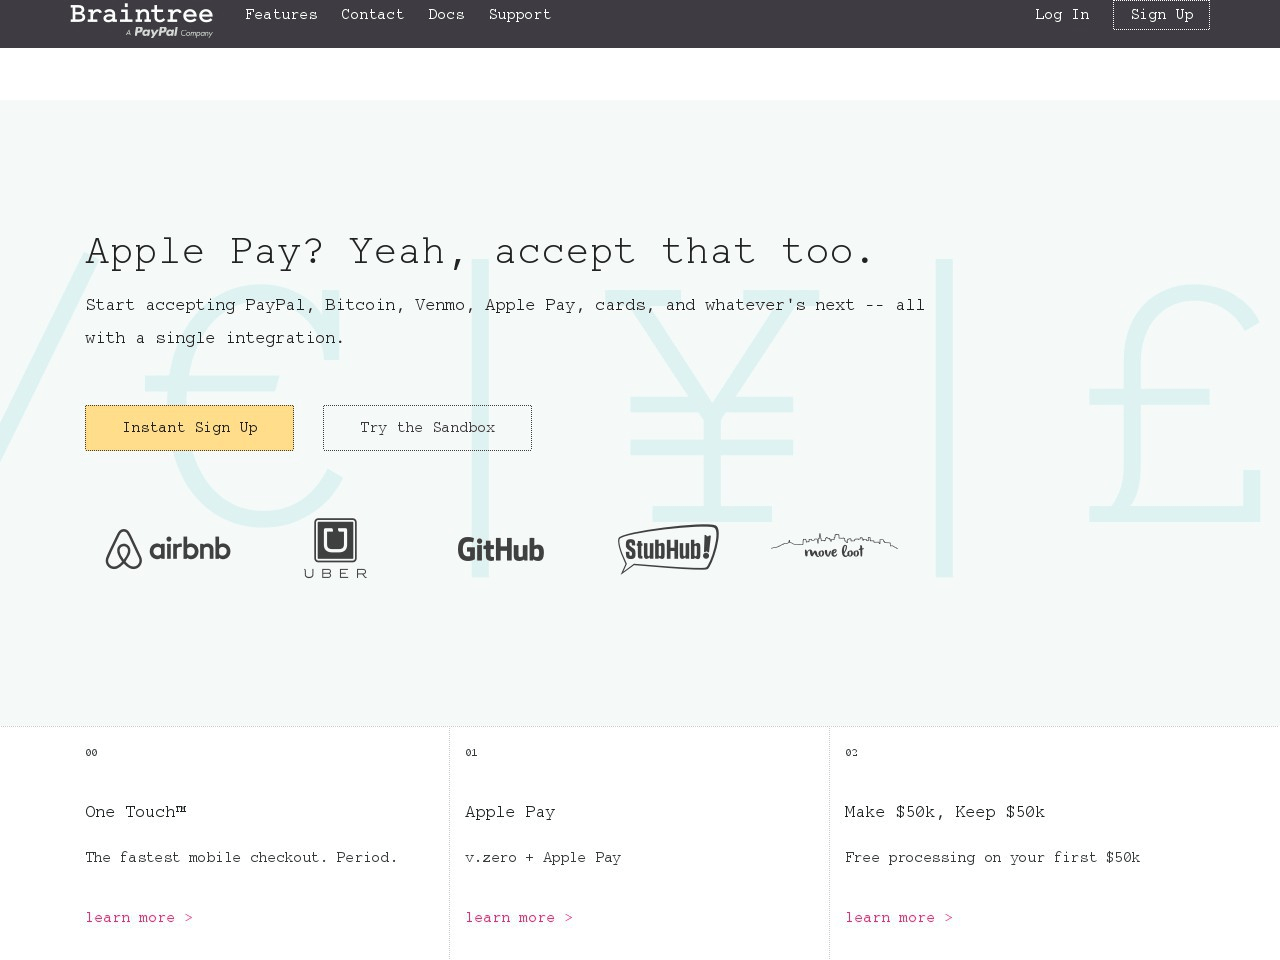
Task: Go to Docs in the navigation
Action: (x=446, y=15)
